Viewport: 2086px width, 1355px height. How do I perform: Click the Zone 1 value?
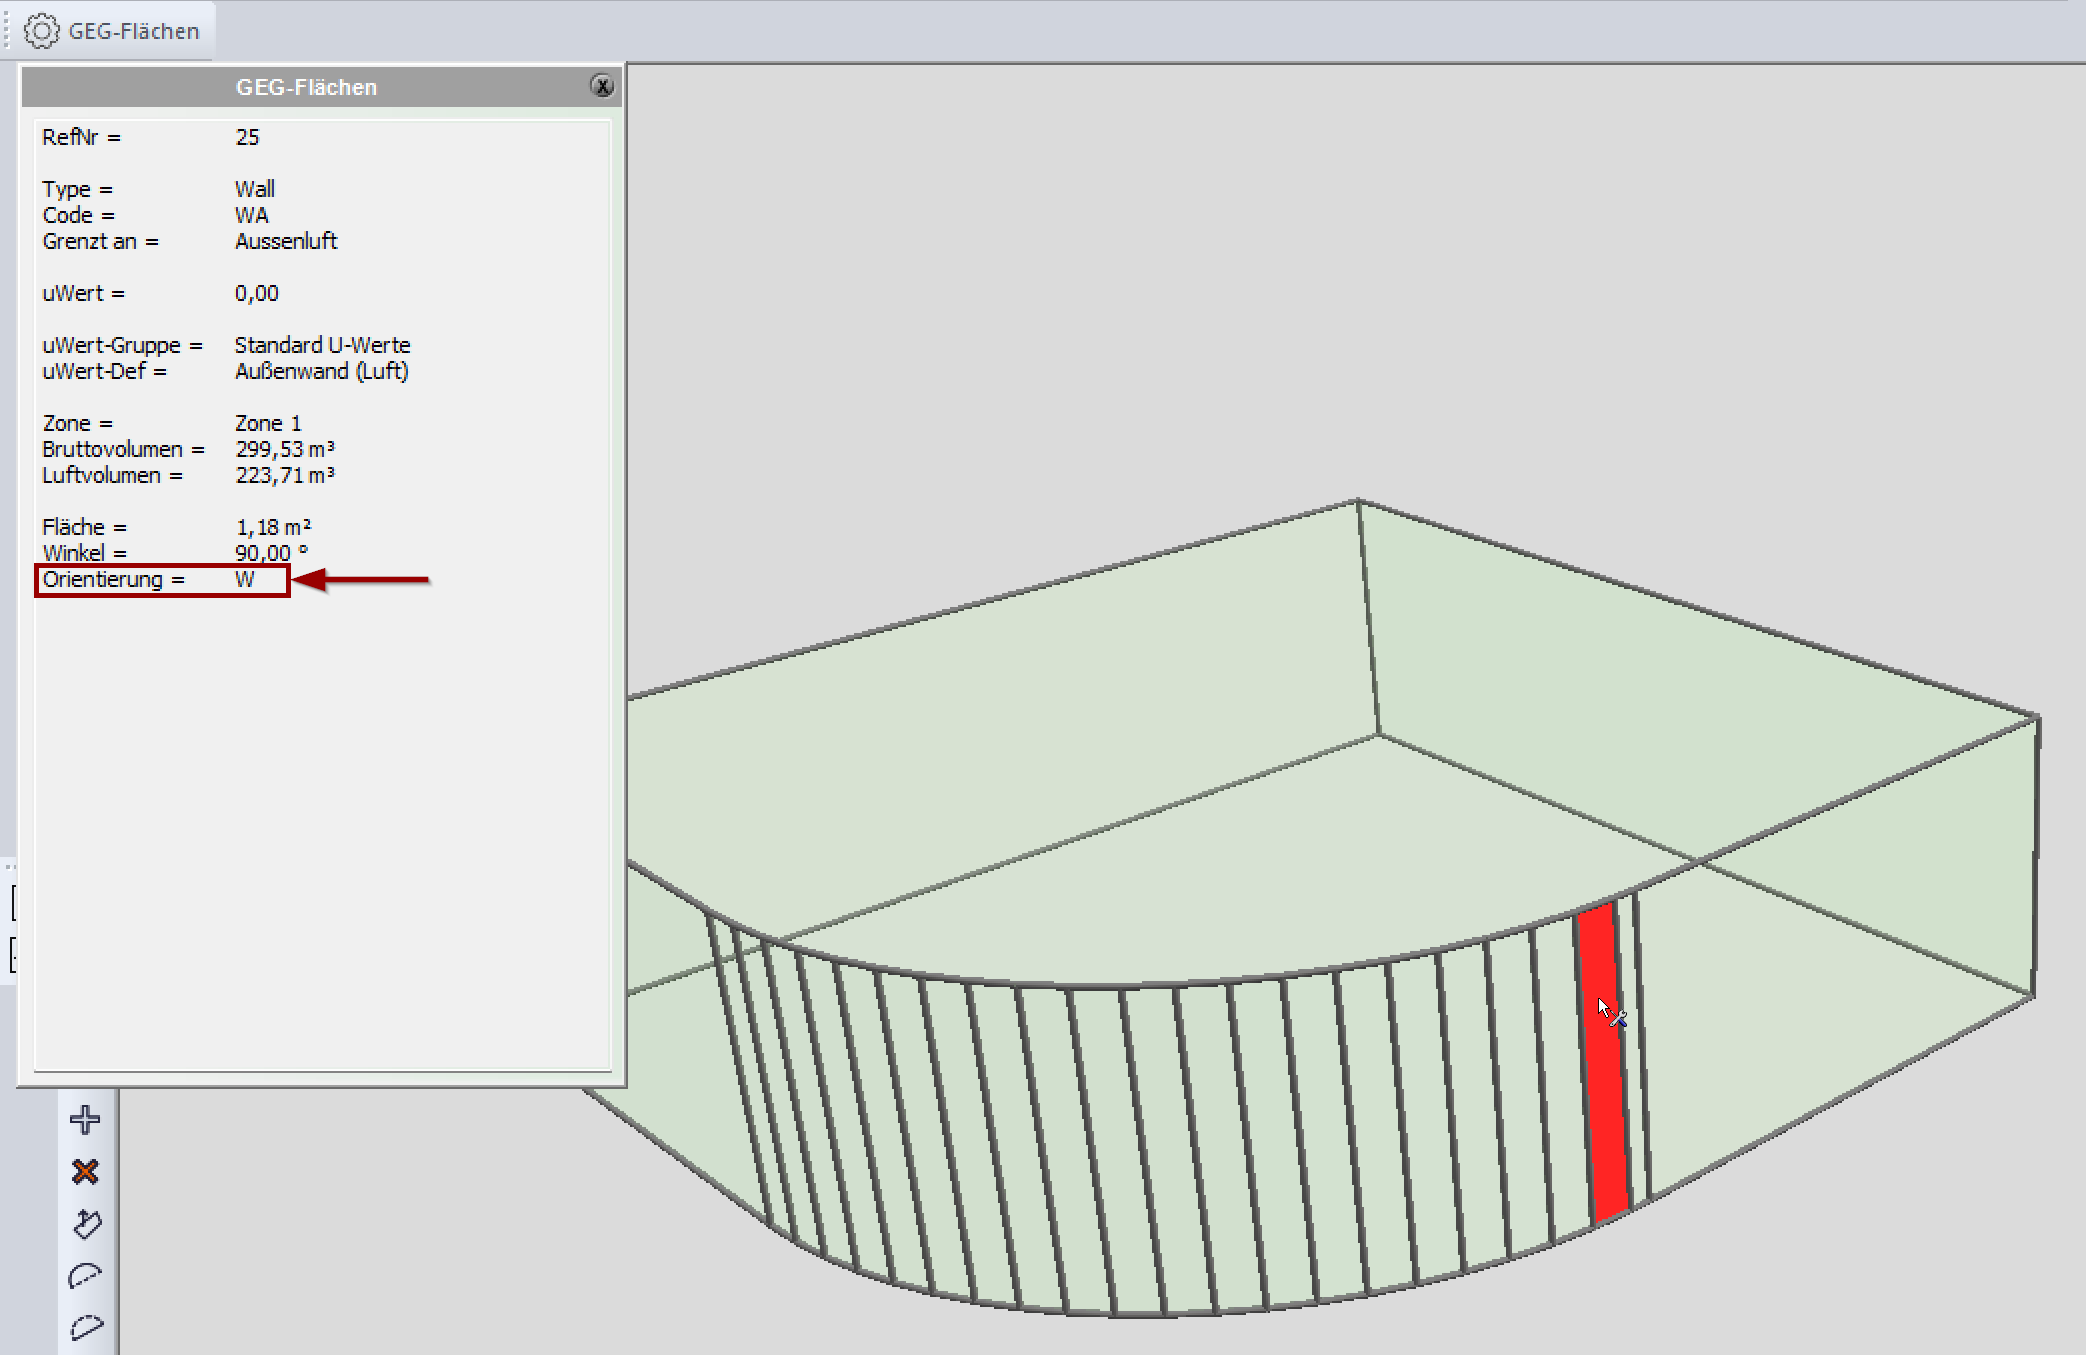click(x=268, y=423)
